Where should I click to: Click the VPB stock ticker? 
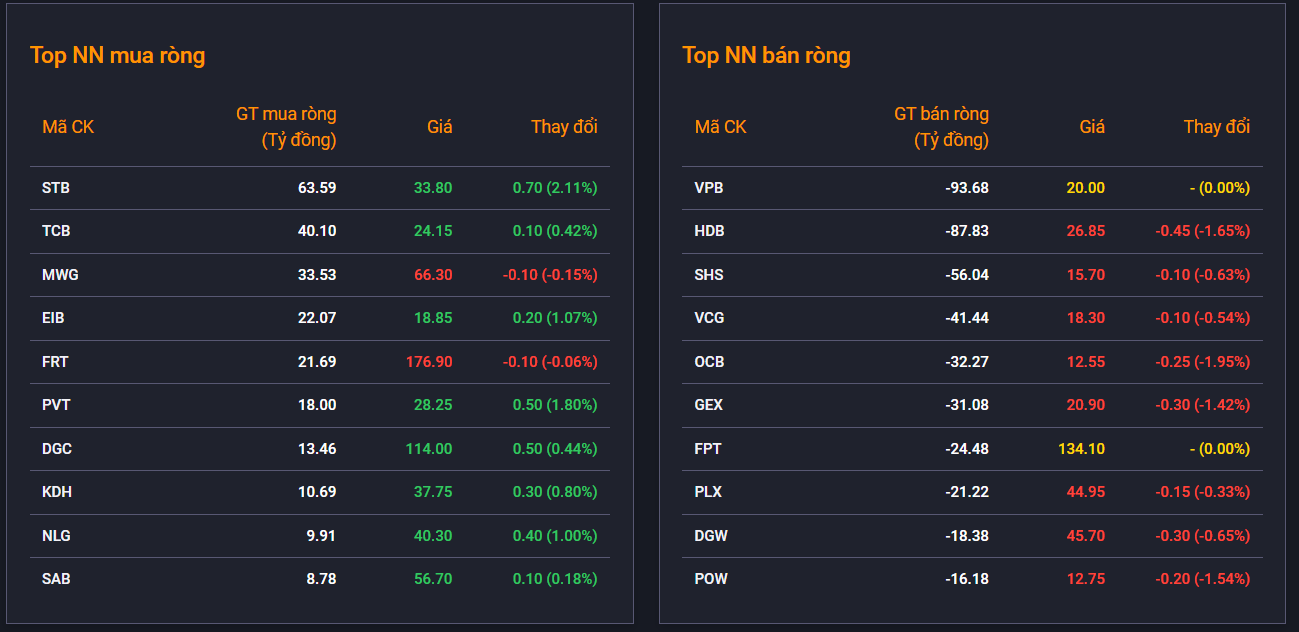pos(709,188)
